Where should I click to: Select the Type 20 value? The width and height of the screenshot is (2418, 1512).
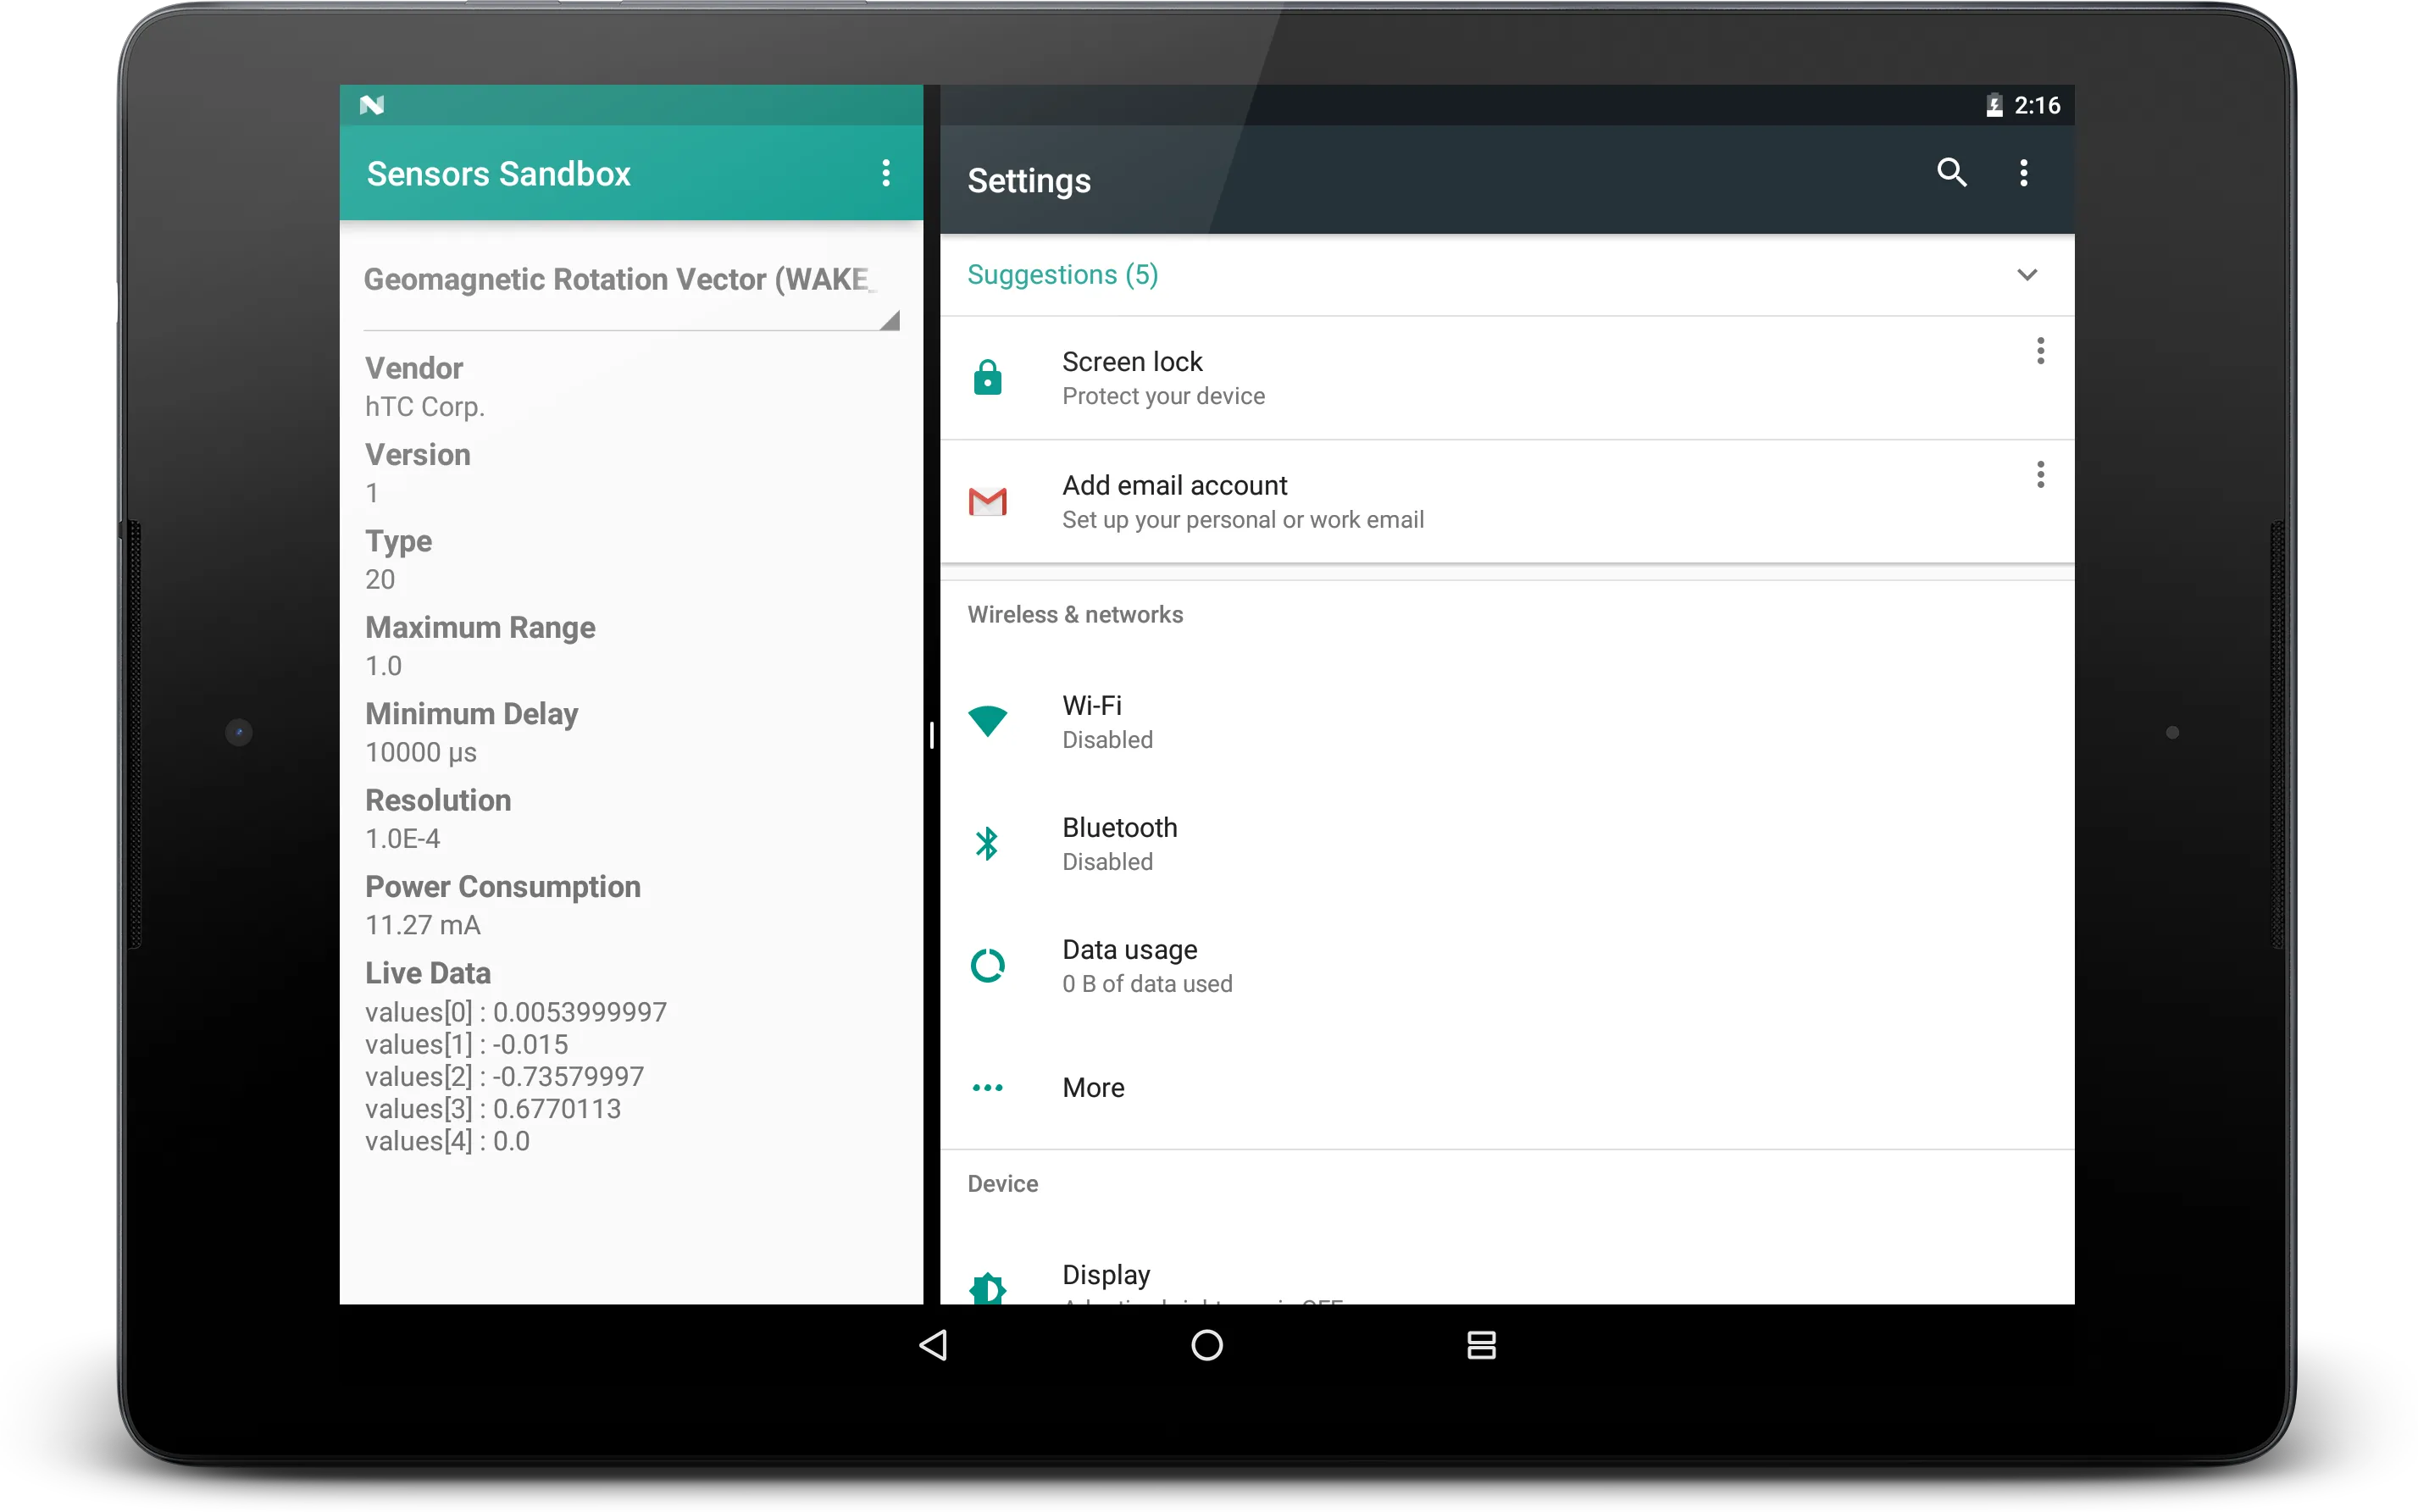tap(380, 580)
